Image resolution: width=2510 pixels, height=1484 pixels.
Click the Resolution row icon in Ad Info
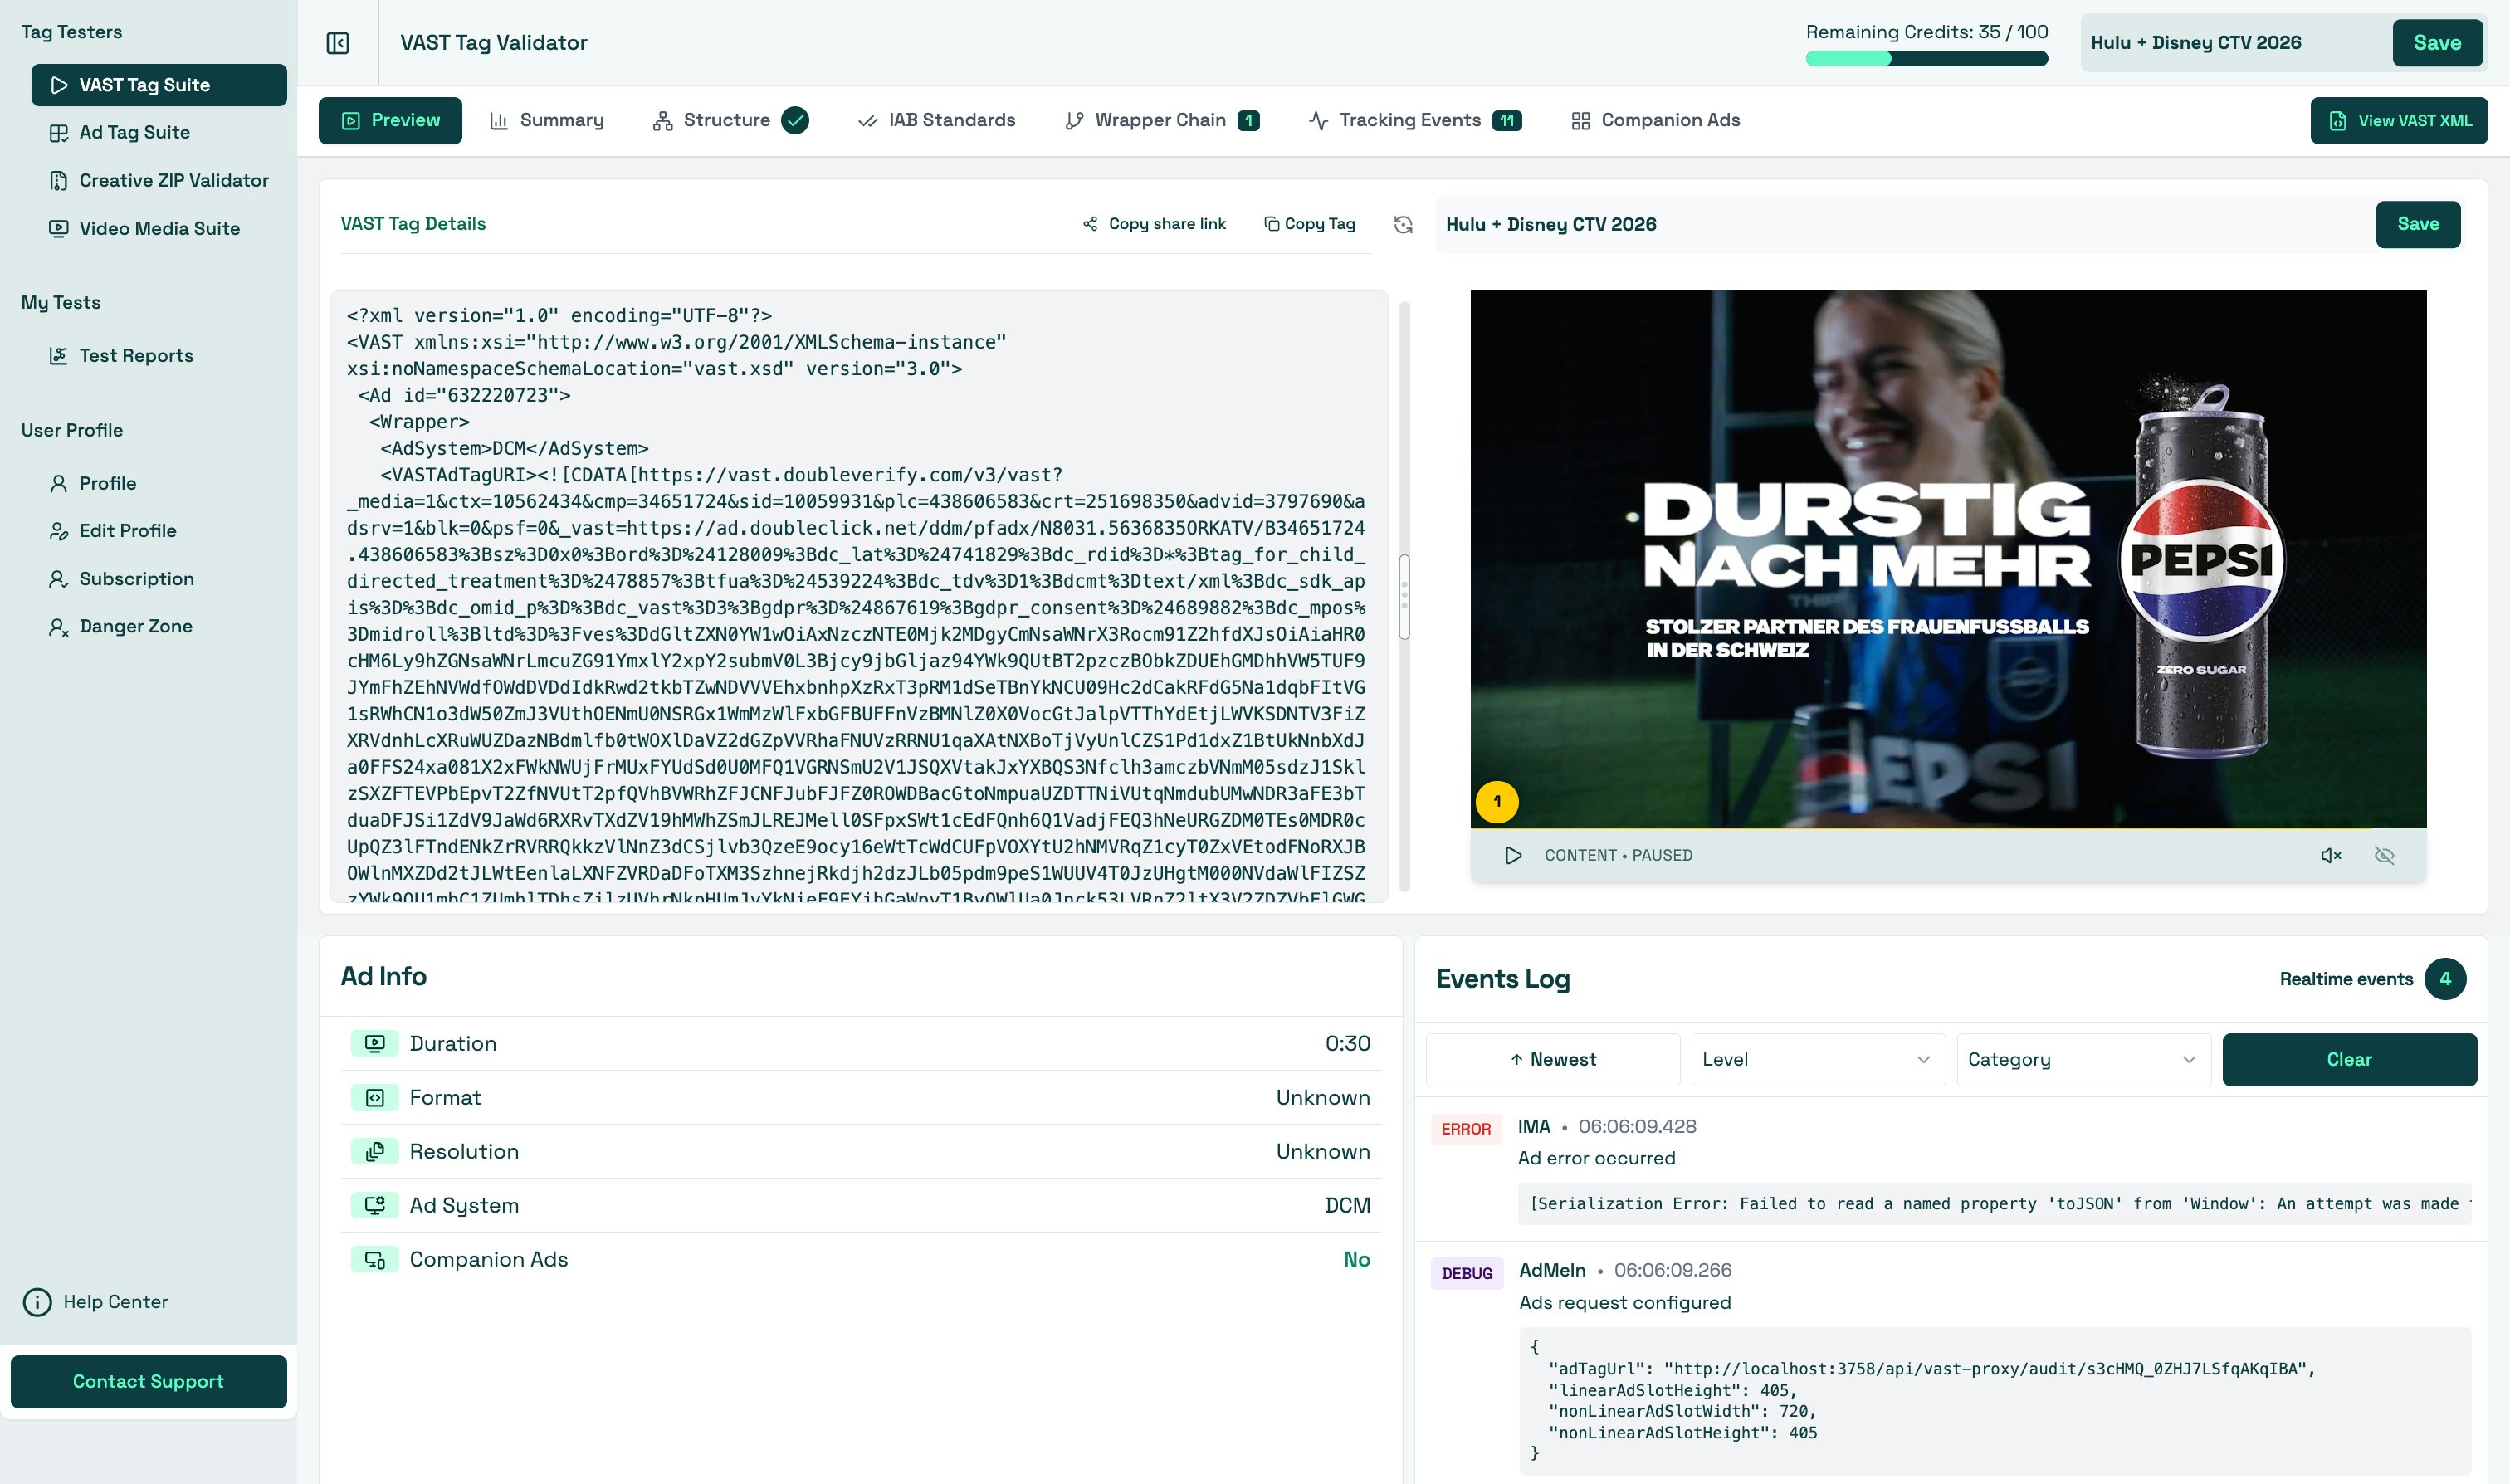[375, 1151]
